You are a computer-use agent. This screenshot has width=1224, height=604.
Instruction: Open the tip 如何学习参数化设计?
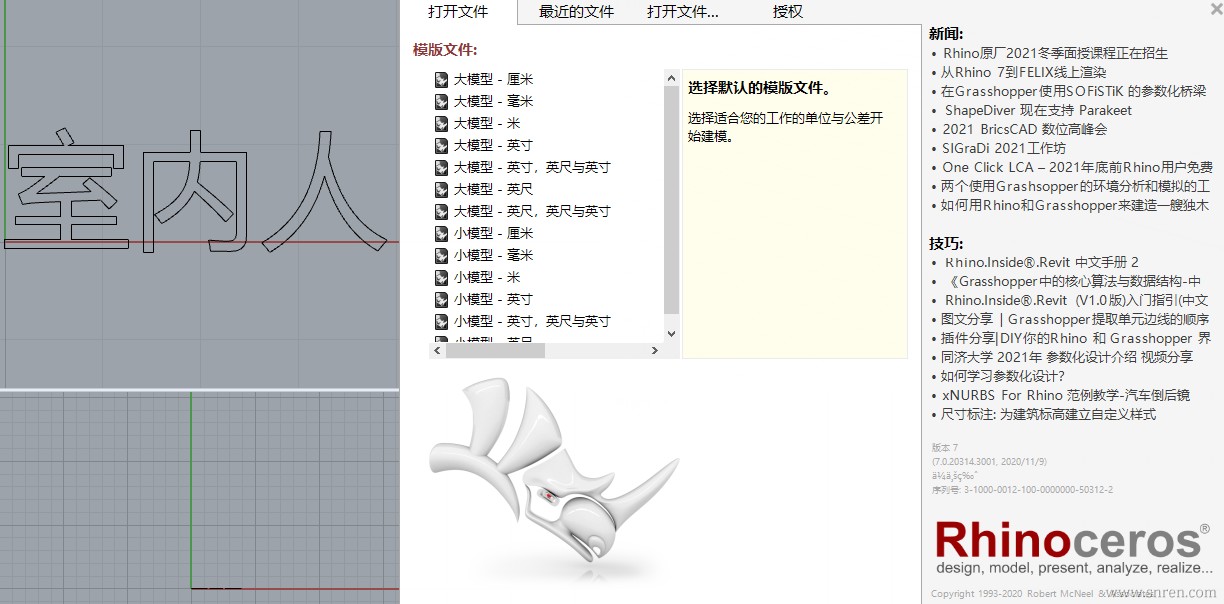point(1003,376)
